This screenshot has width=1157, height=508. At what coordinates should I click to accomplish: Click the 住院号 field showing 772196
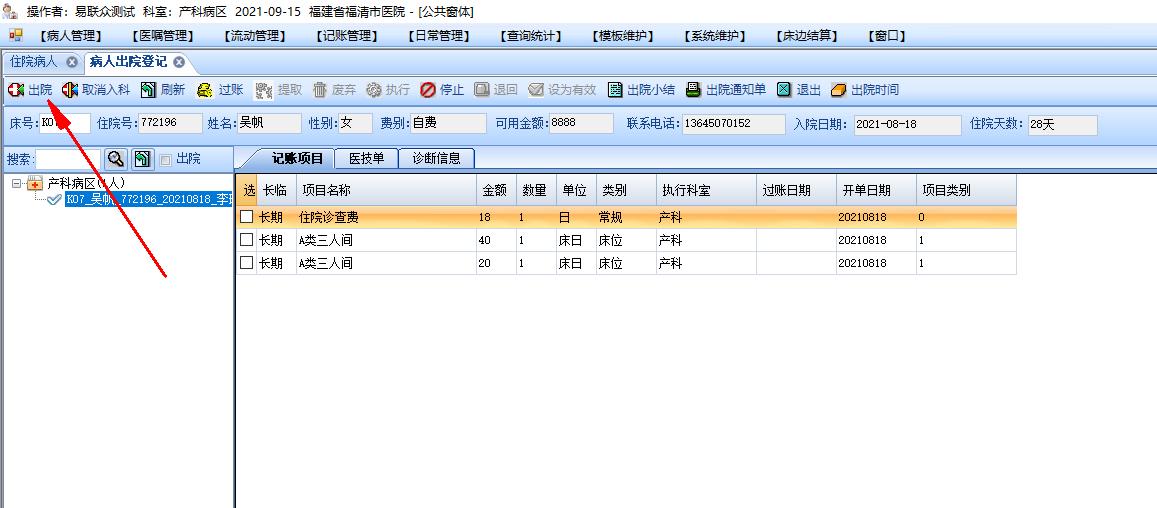point(170,123)
